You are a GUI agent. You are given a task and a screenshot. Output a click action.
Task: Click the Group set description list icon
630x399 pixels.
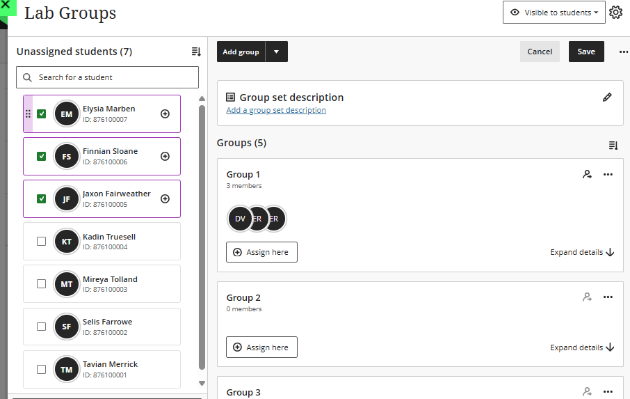click(x=230, y=97)
